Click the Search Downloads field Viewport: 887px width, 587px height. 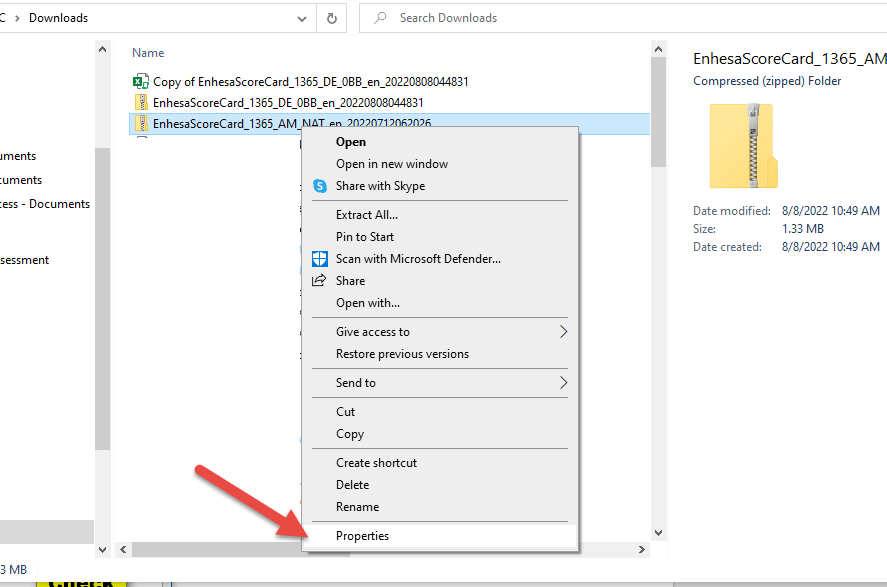[622, 18]
